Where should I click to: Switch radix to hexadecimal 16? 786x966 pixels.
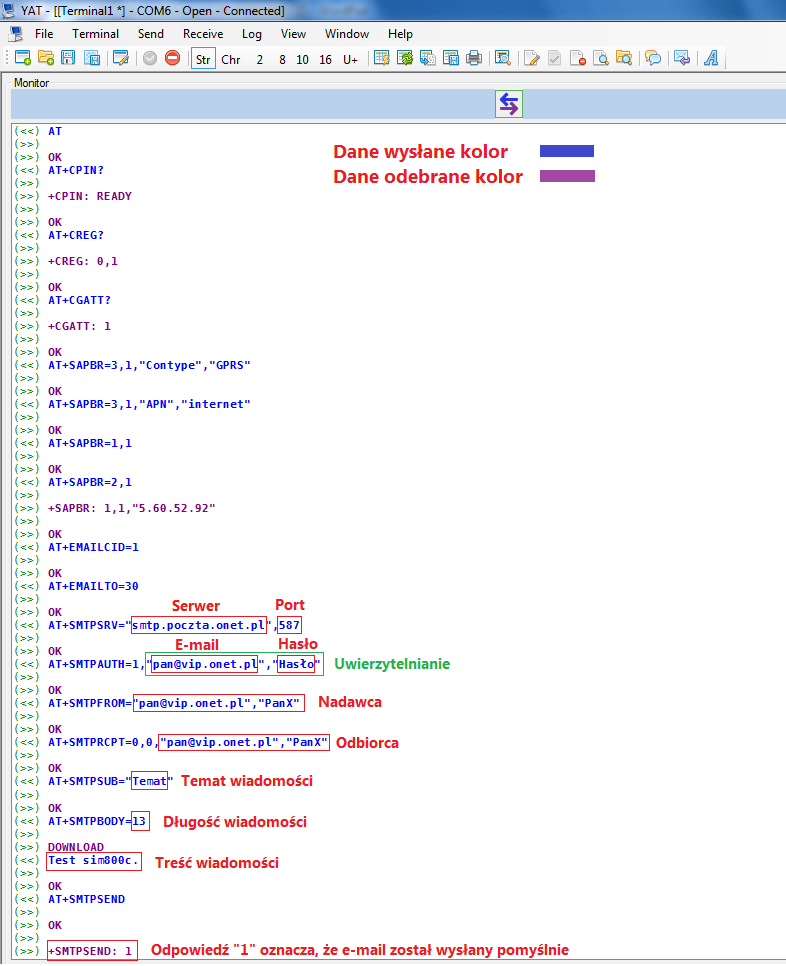325,59
